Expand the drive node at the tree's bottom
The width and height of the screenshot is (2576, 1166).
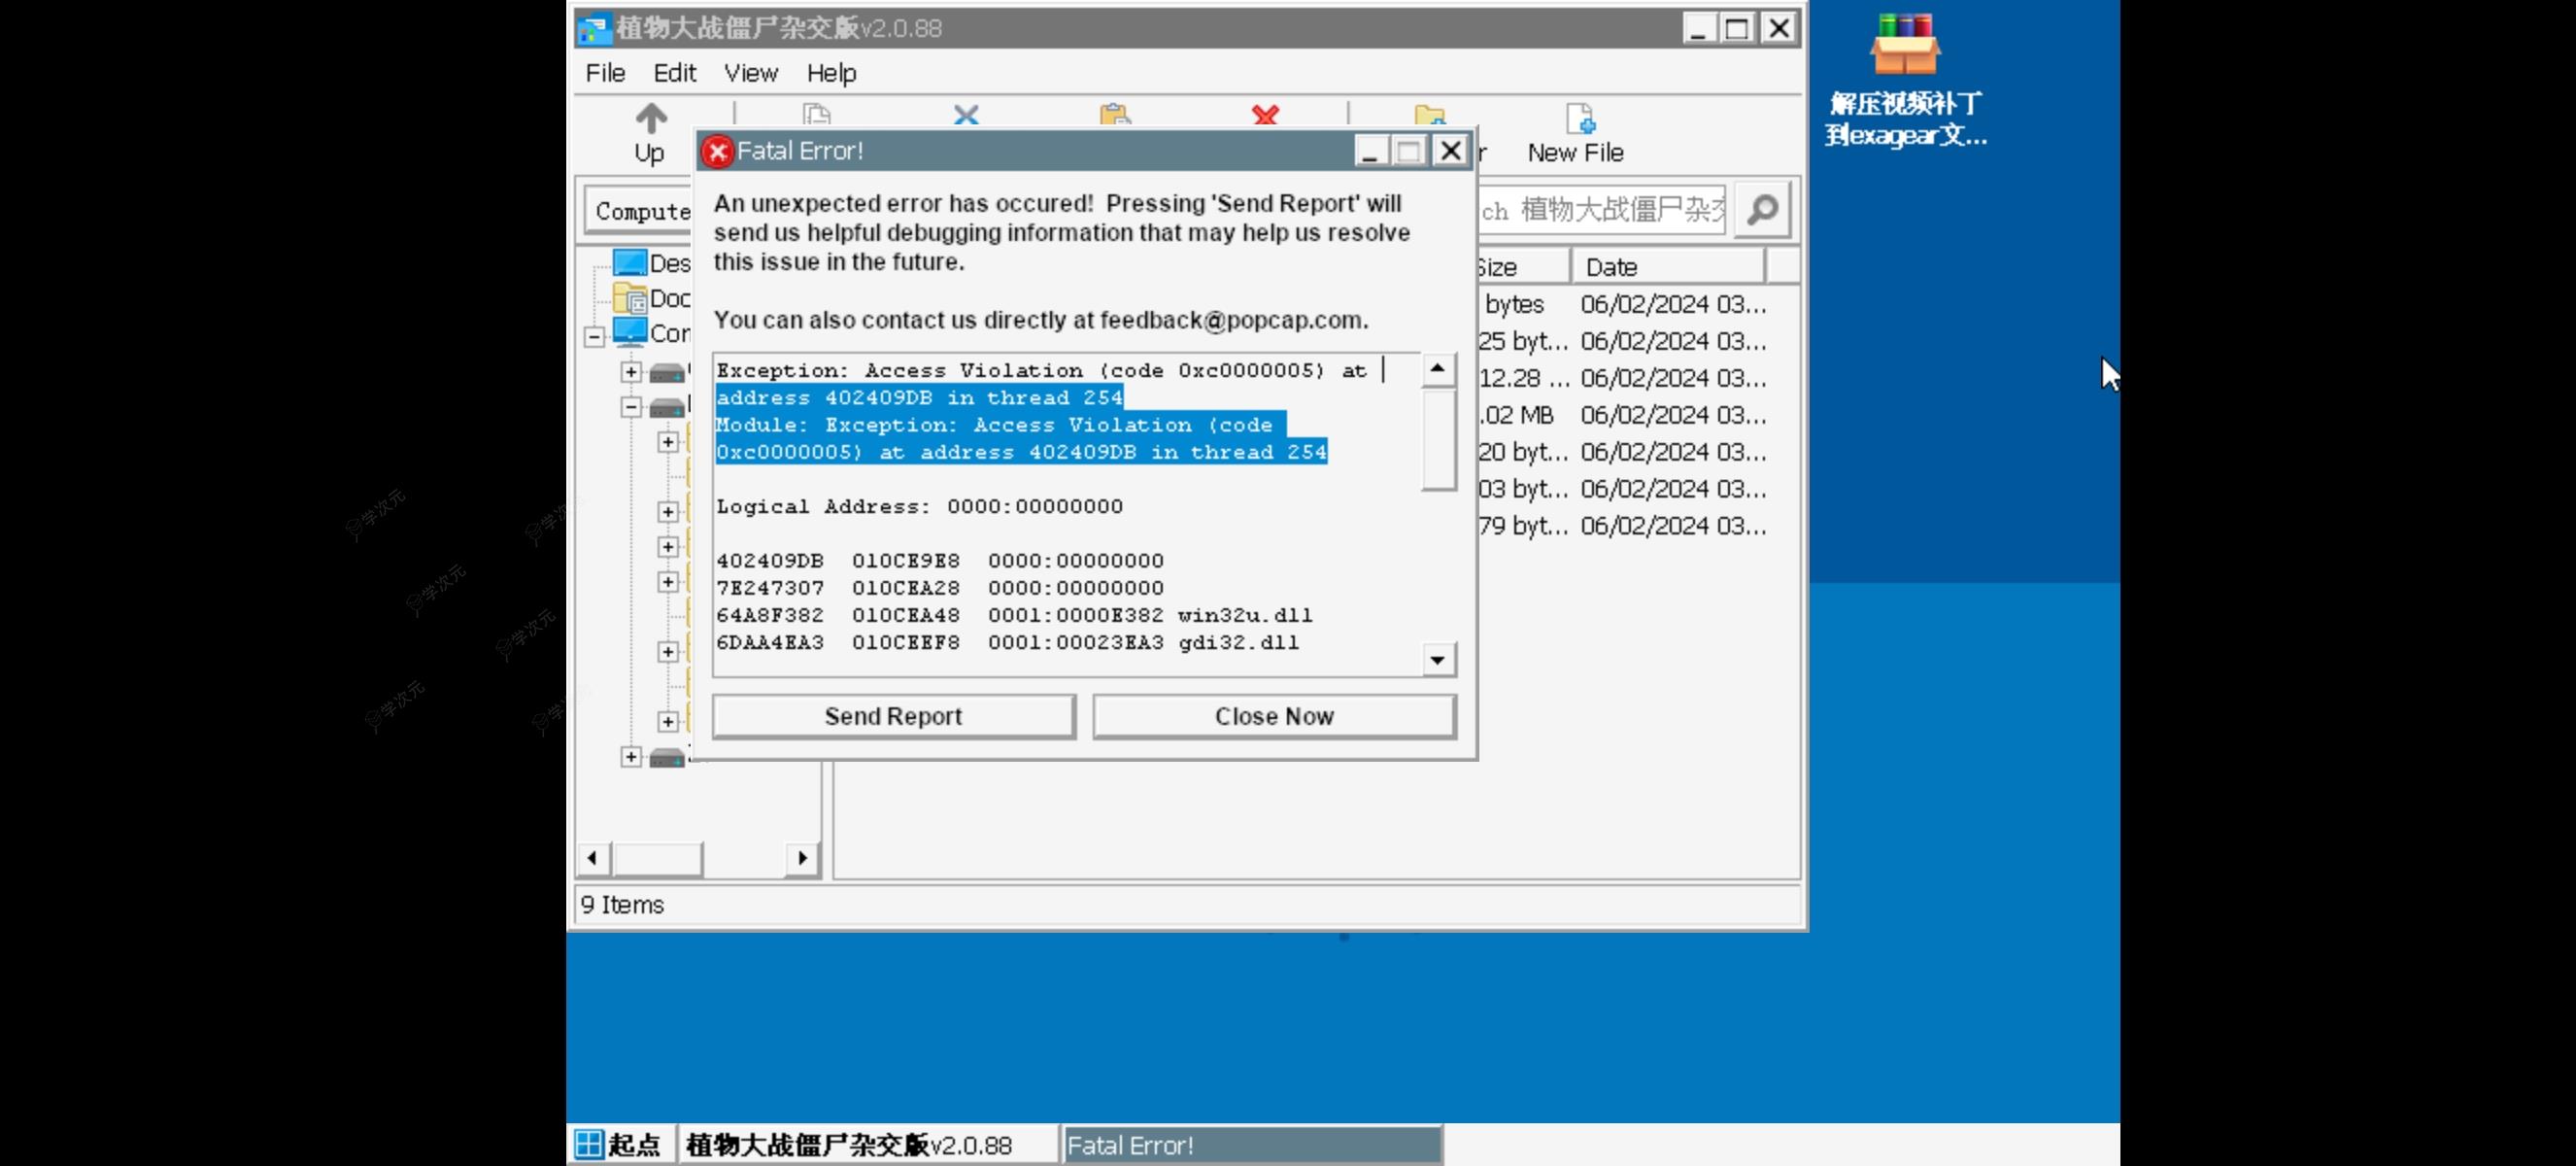tap(630, 757)
